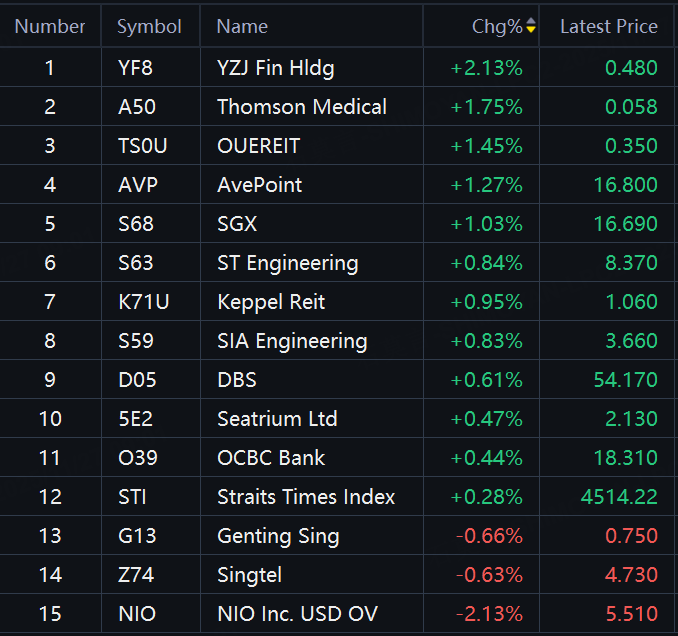Click the Number column header
The width and height of the screenshot is (678, 636).
(x=50, y=27)
